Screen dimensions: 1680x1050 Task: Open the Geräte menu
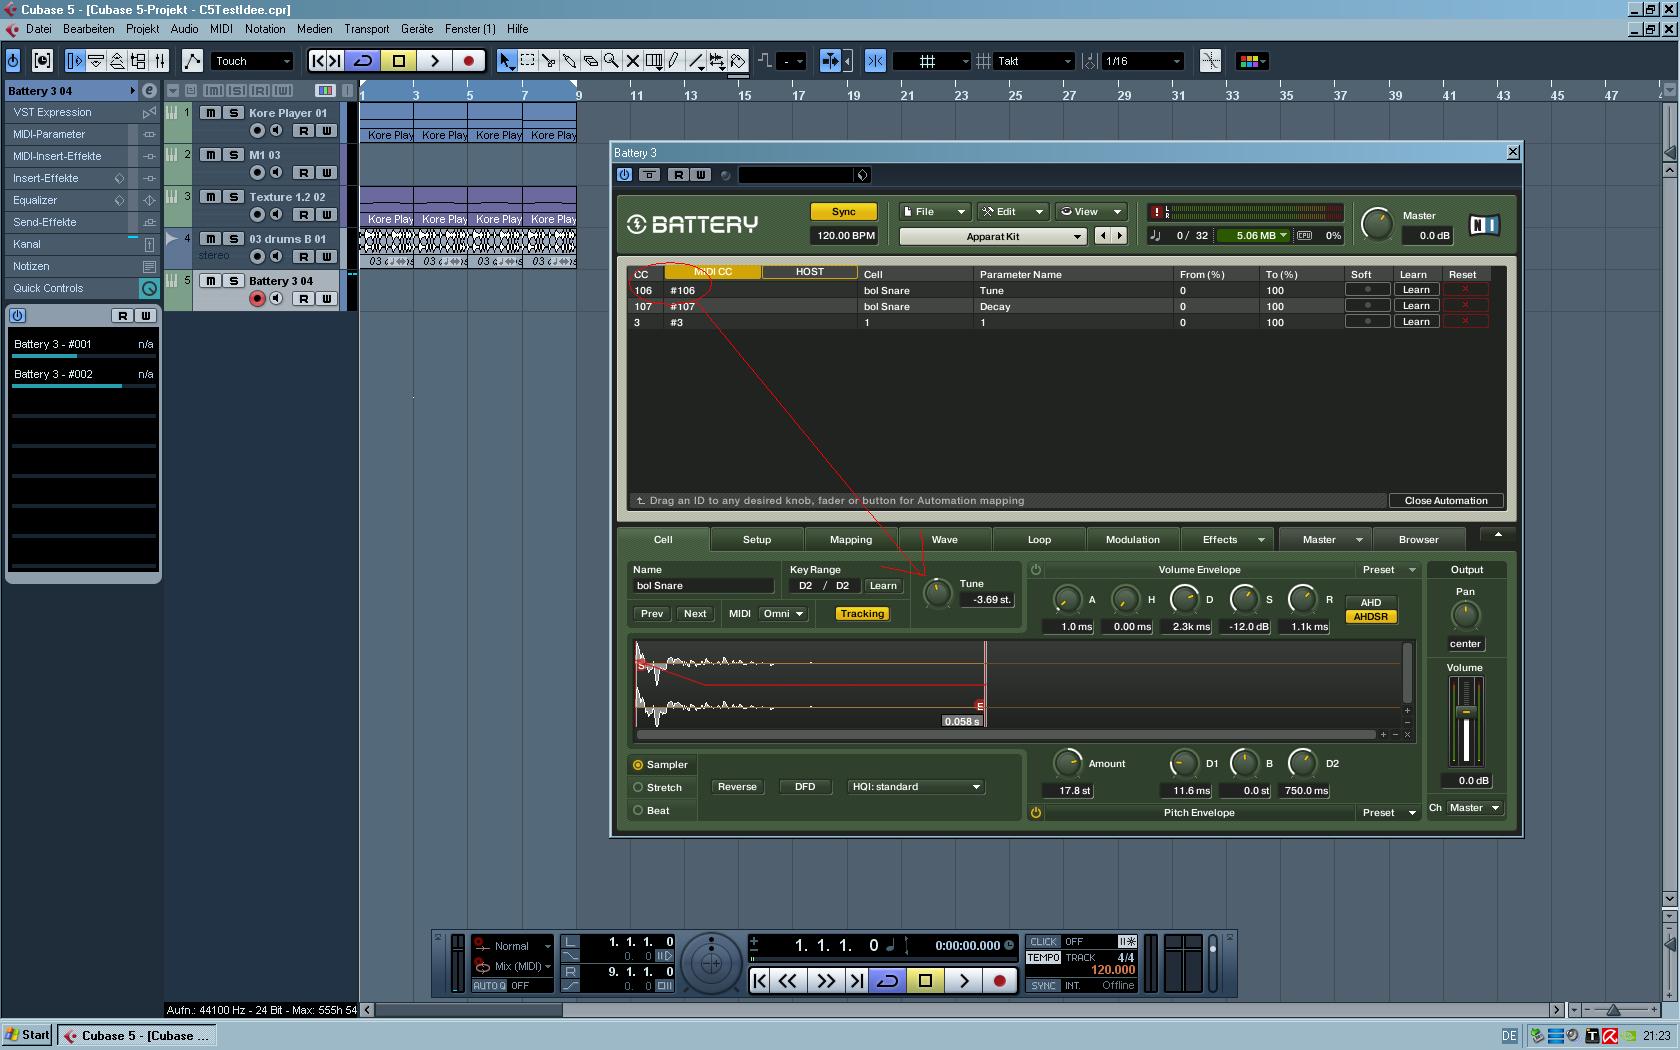[417, 29]
